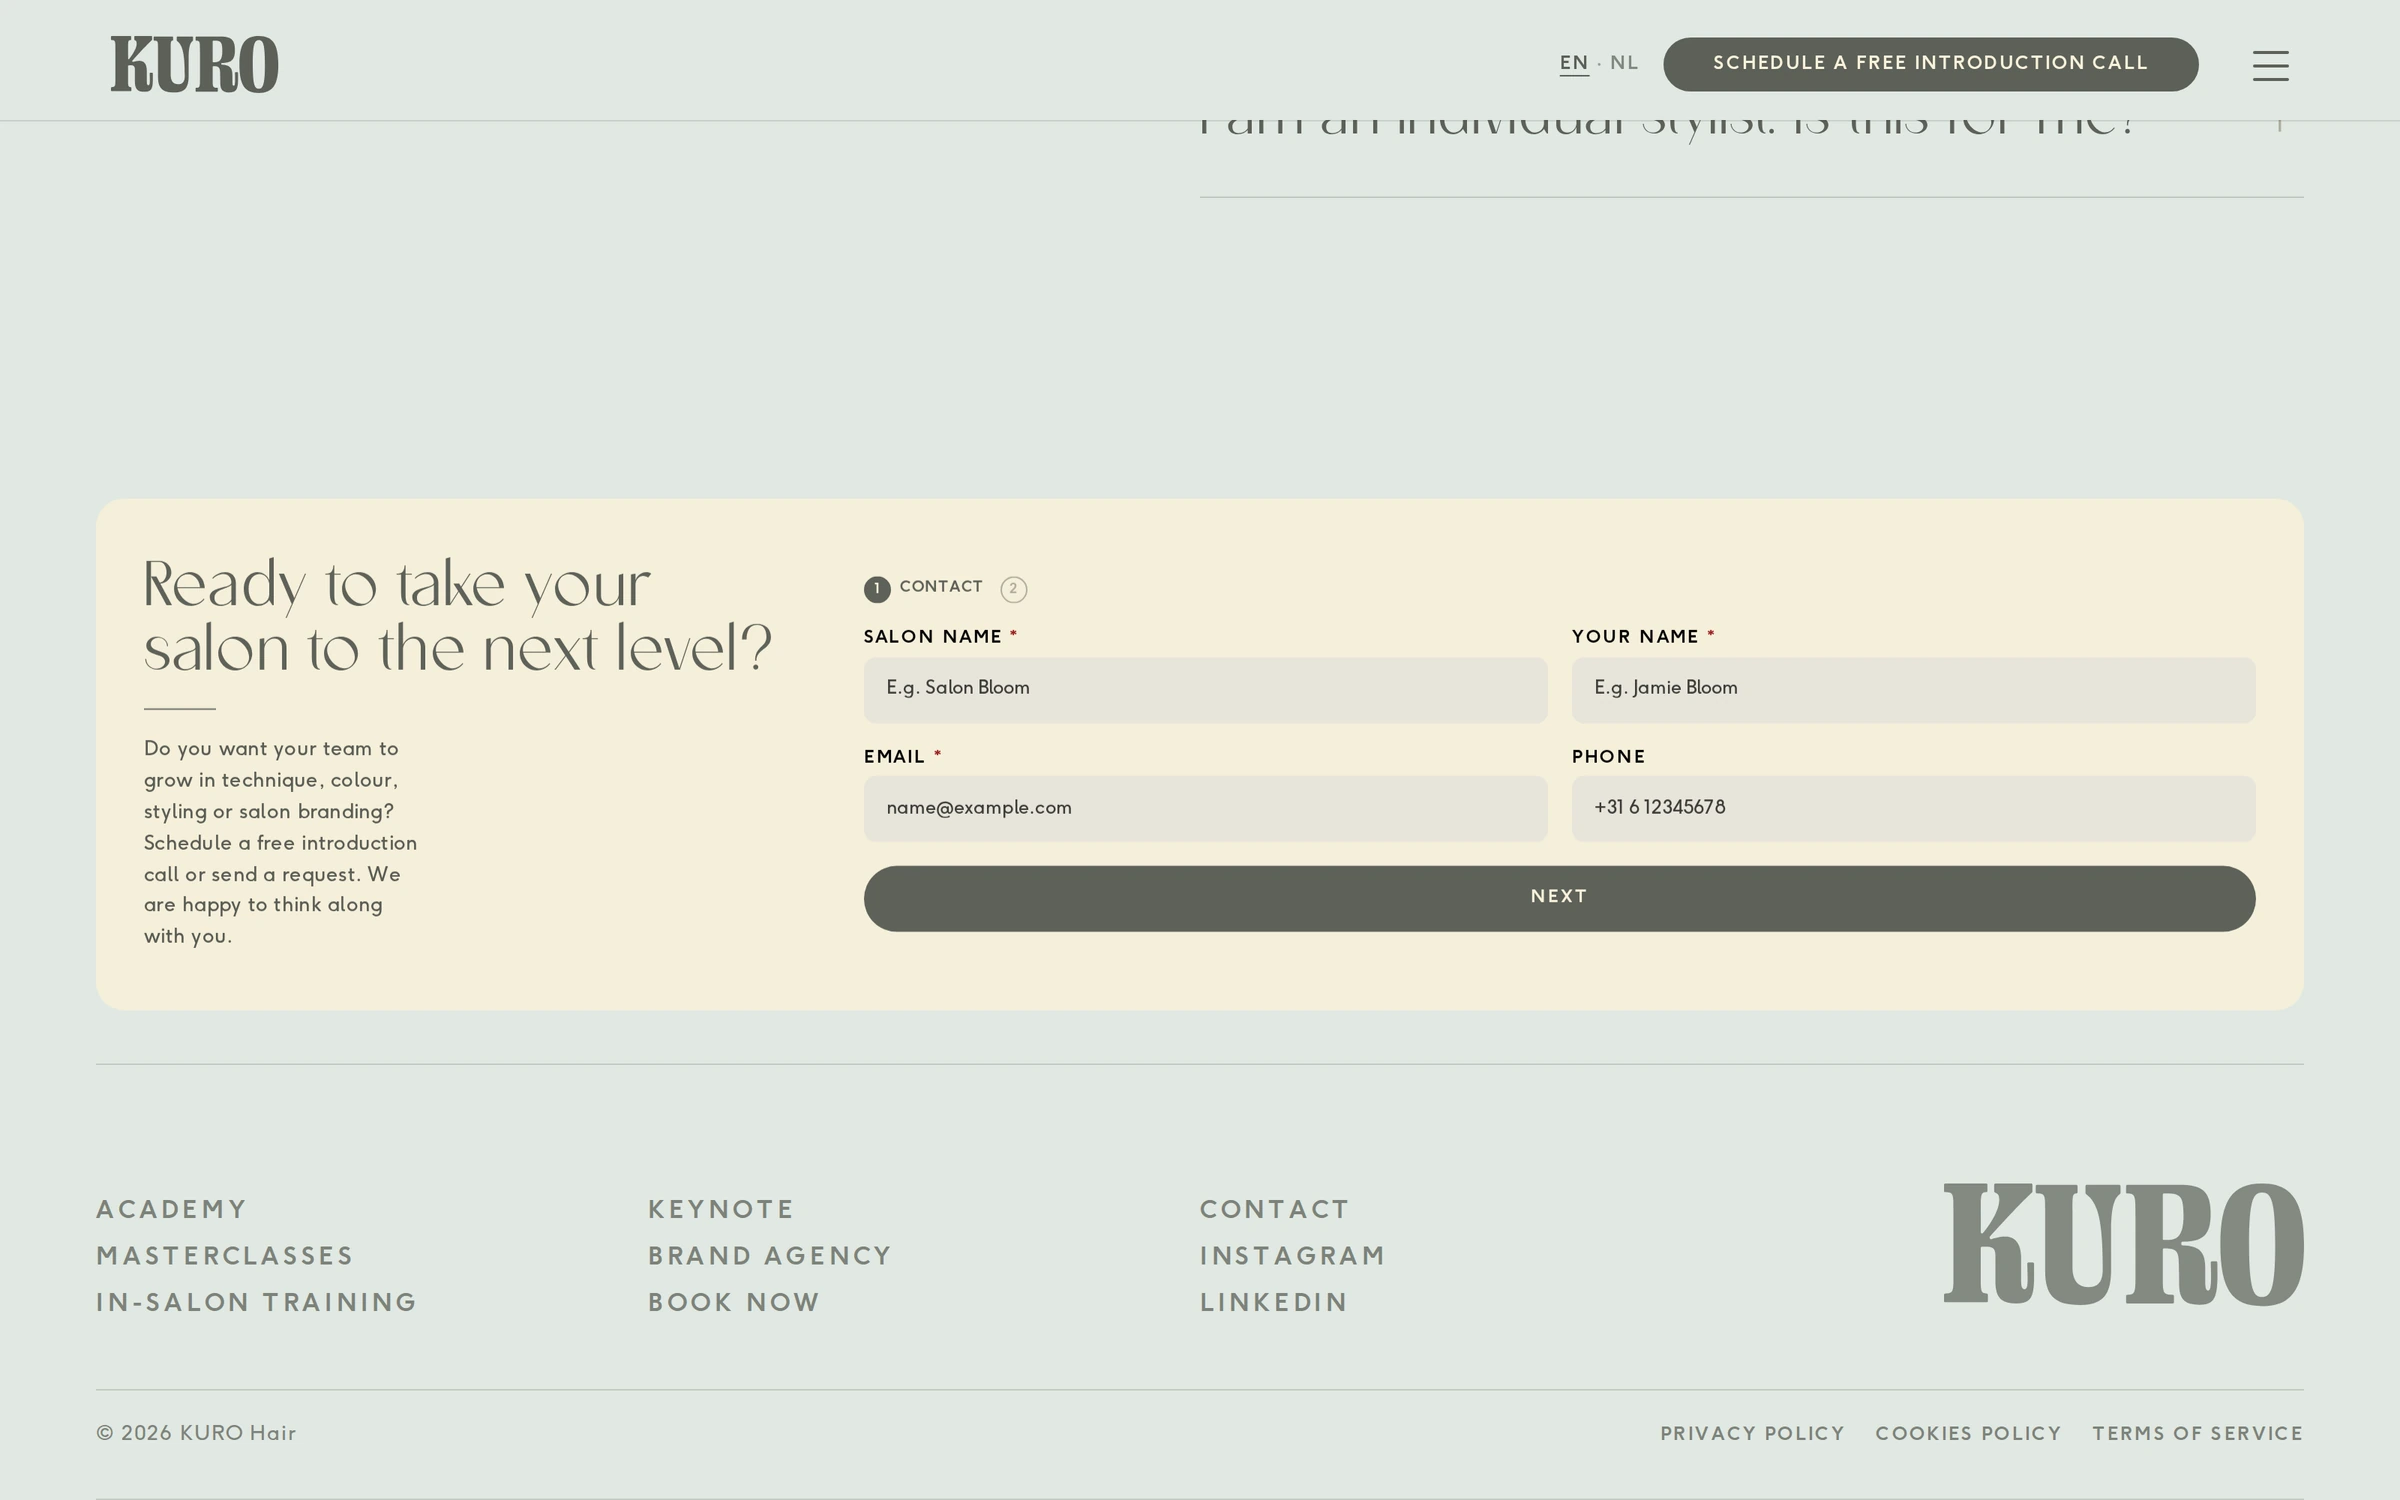2400x1500 pixels.
Task: Focus the Email input field
Action: (x=1205, y=808)
